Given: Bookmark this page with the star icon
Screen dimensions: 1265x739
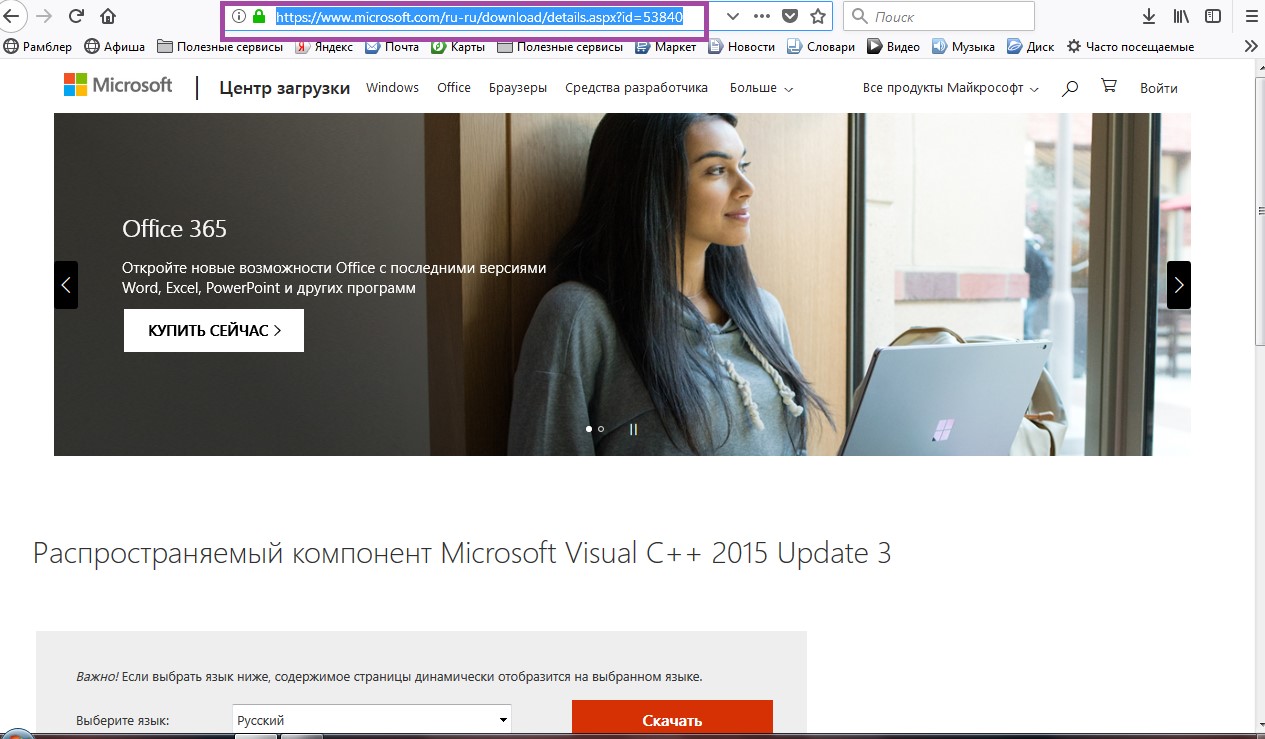Looking at the screenshot, I should point(818,16).
